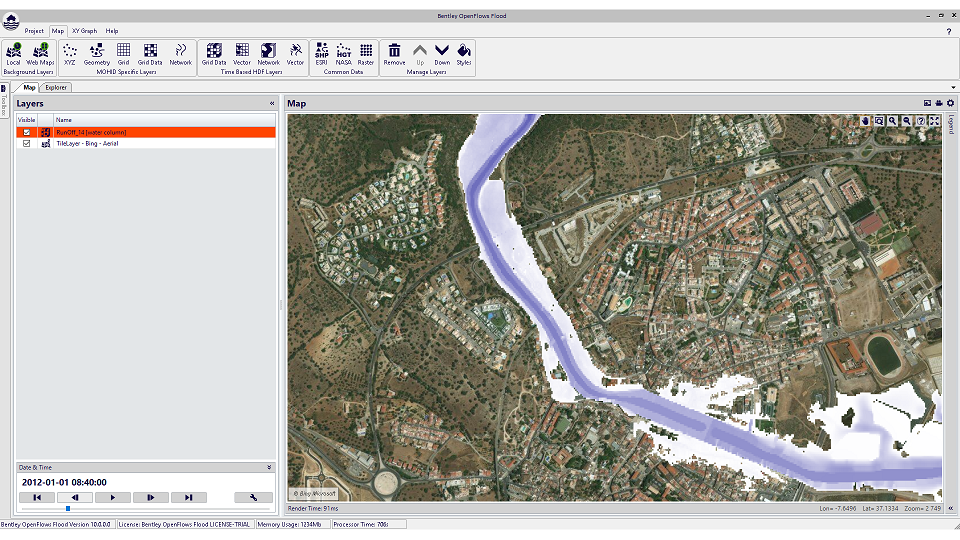Switch to the Explorer tab

point(56,87)
